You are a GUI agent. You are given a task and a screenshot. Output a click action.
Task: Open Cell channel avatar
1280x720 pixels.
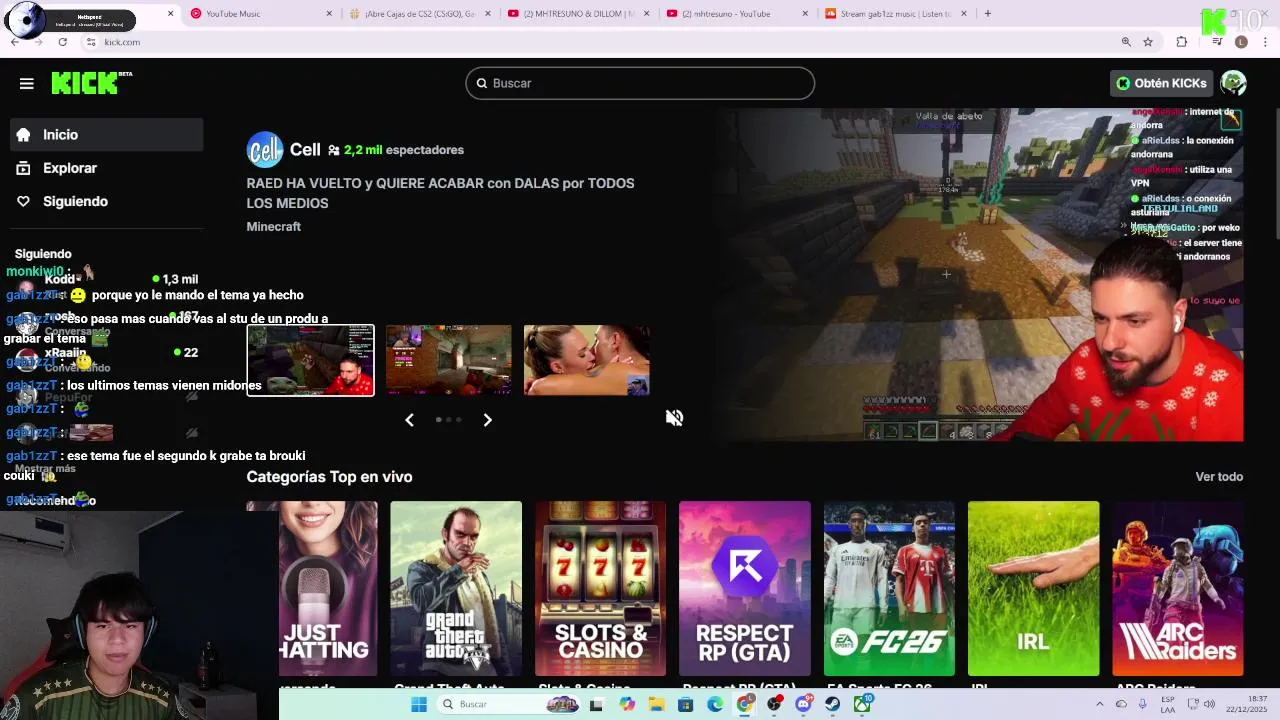coord(265,149)
